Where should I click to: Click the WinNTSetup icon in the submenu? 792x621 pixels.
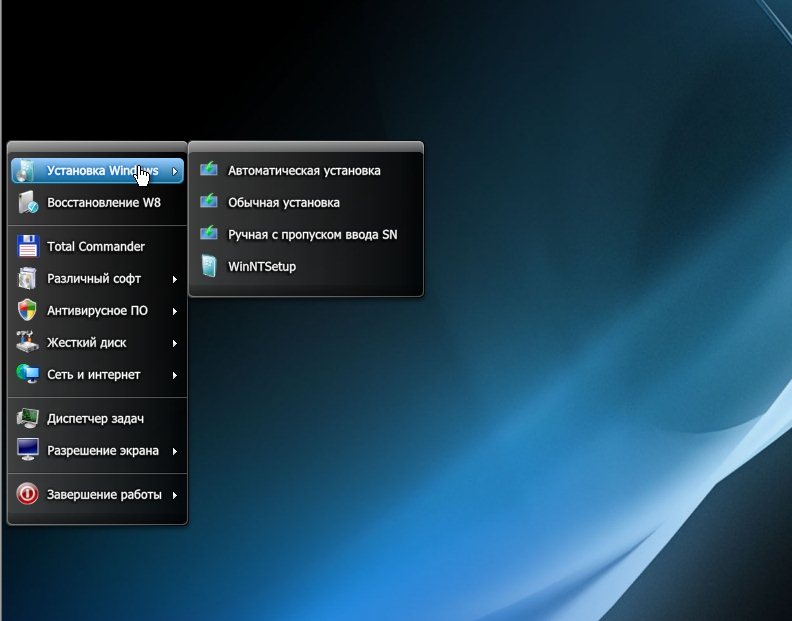209,267
